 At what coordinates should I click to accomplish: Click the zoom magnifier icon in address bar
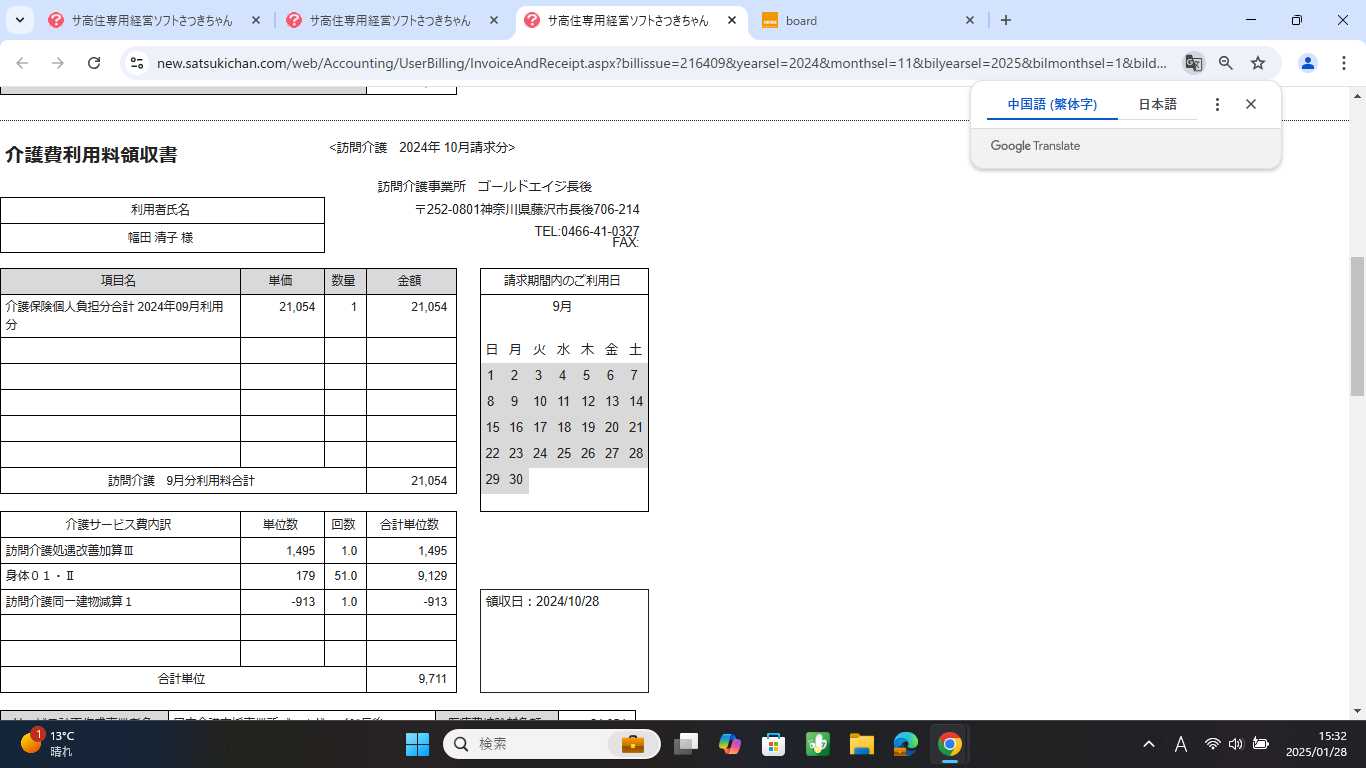(1226, 63)
